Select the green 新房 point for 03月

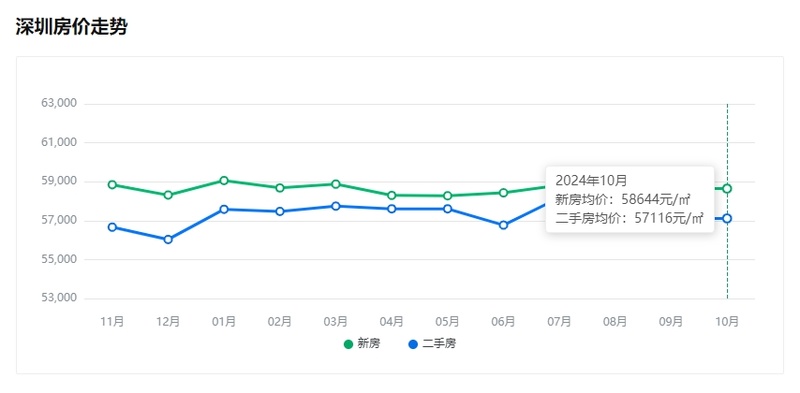click(x=336, y=184)
